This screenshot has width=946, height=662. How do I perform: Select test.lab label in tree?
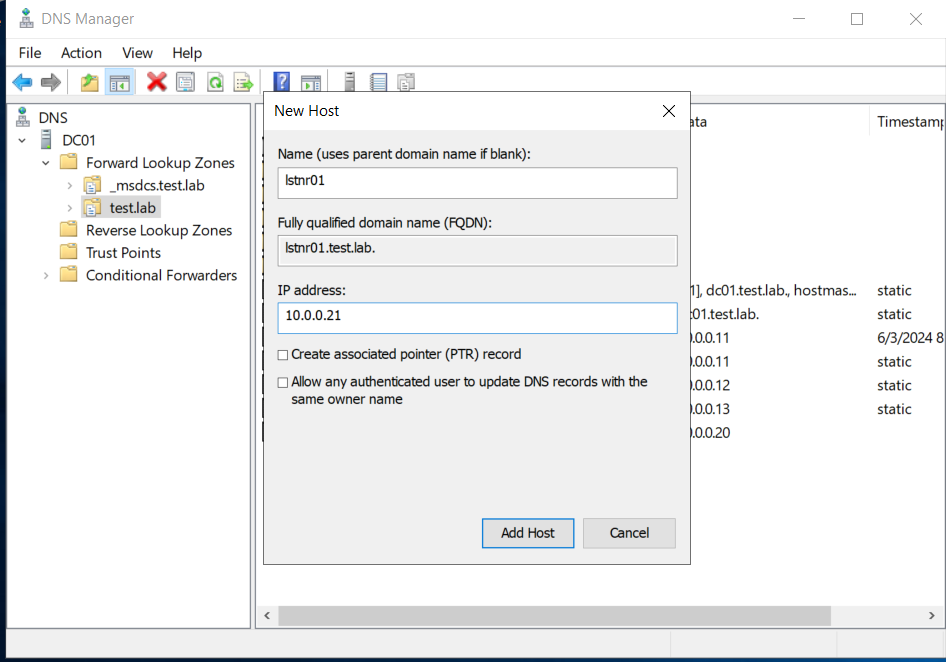(x=133, y=208)
